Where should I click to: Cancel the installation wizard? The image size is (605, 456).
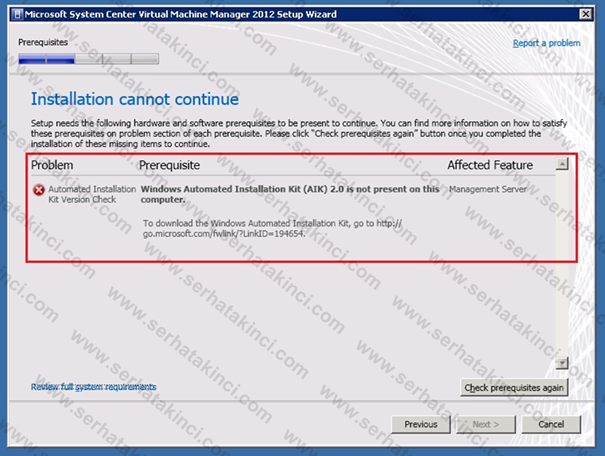click(x=551, y=424)
